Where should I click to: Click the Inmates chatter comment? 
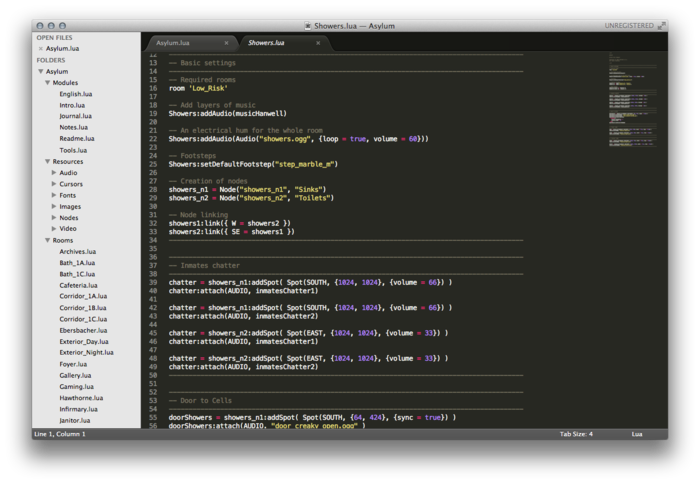click(x=204, y=266)
